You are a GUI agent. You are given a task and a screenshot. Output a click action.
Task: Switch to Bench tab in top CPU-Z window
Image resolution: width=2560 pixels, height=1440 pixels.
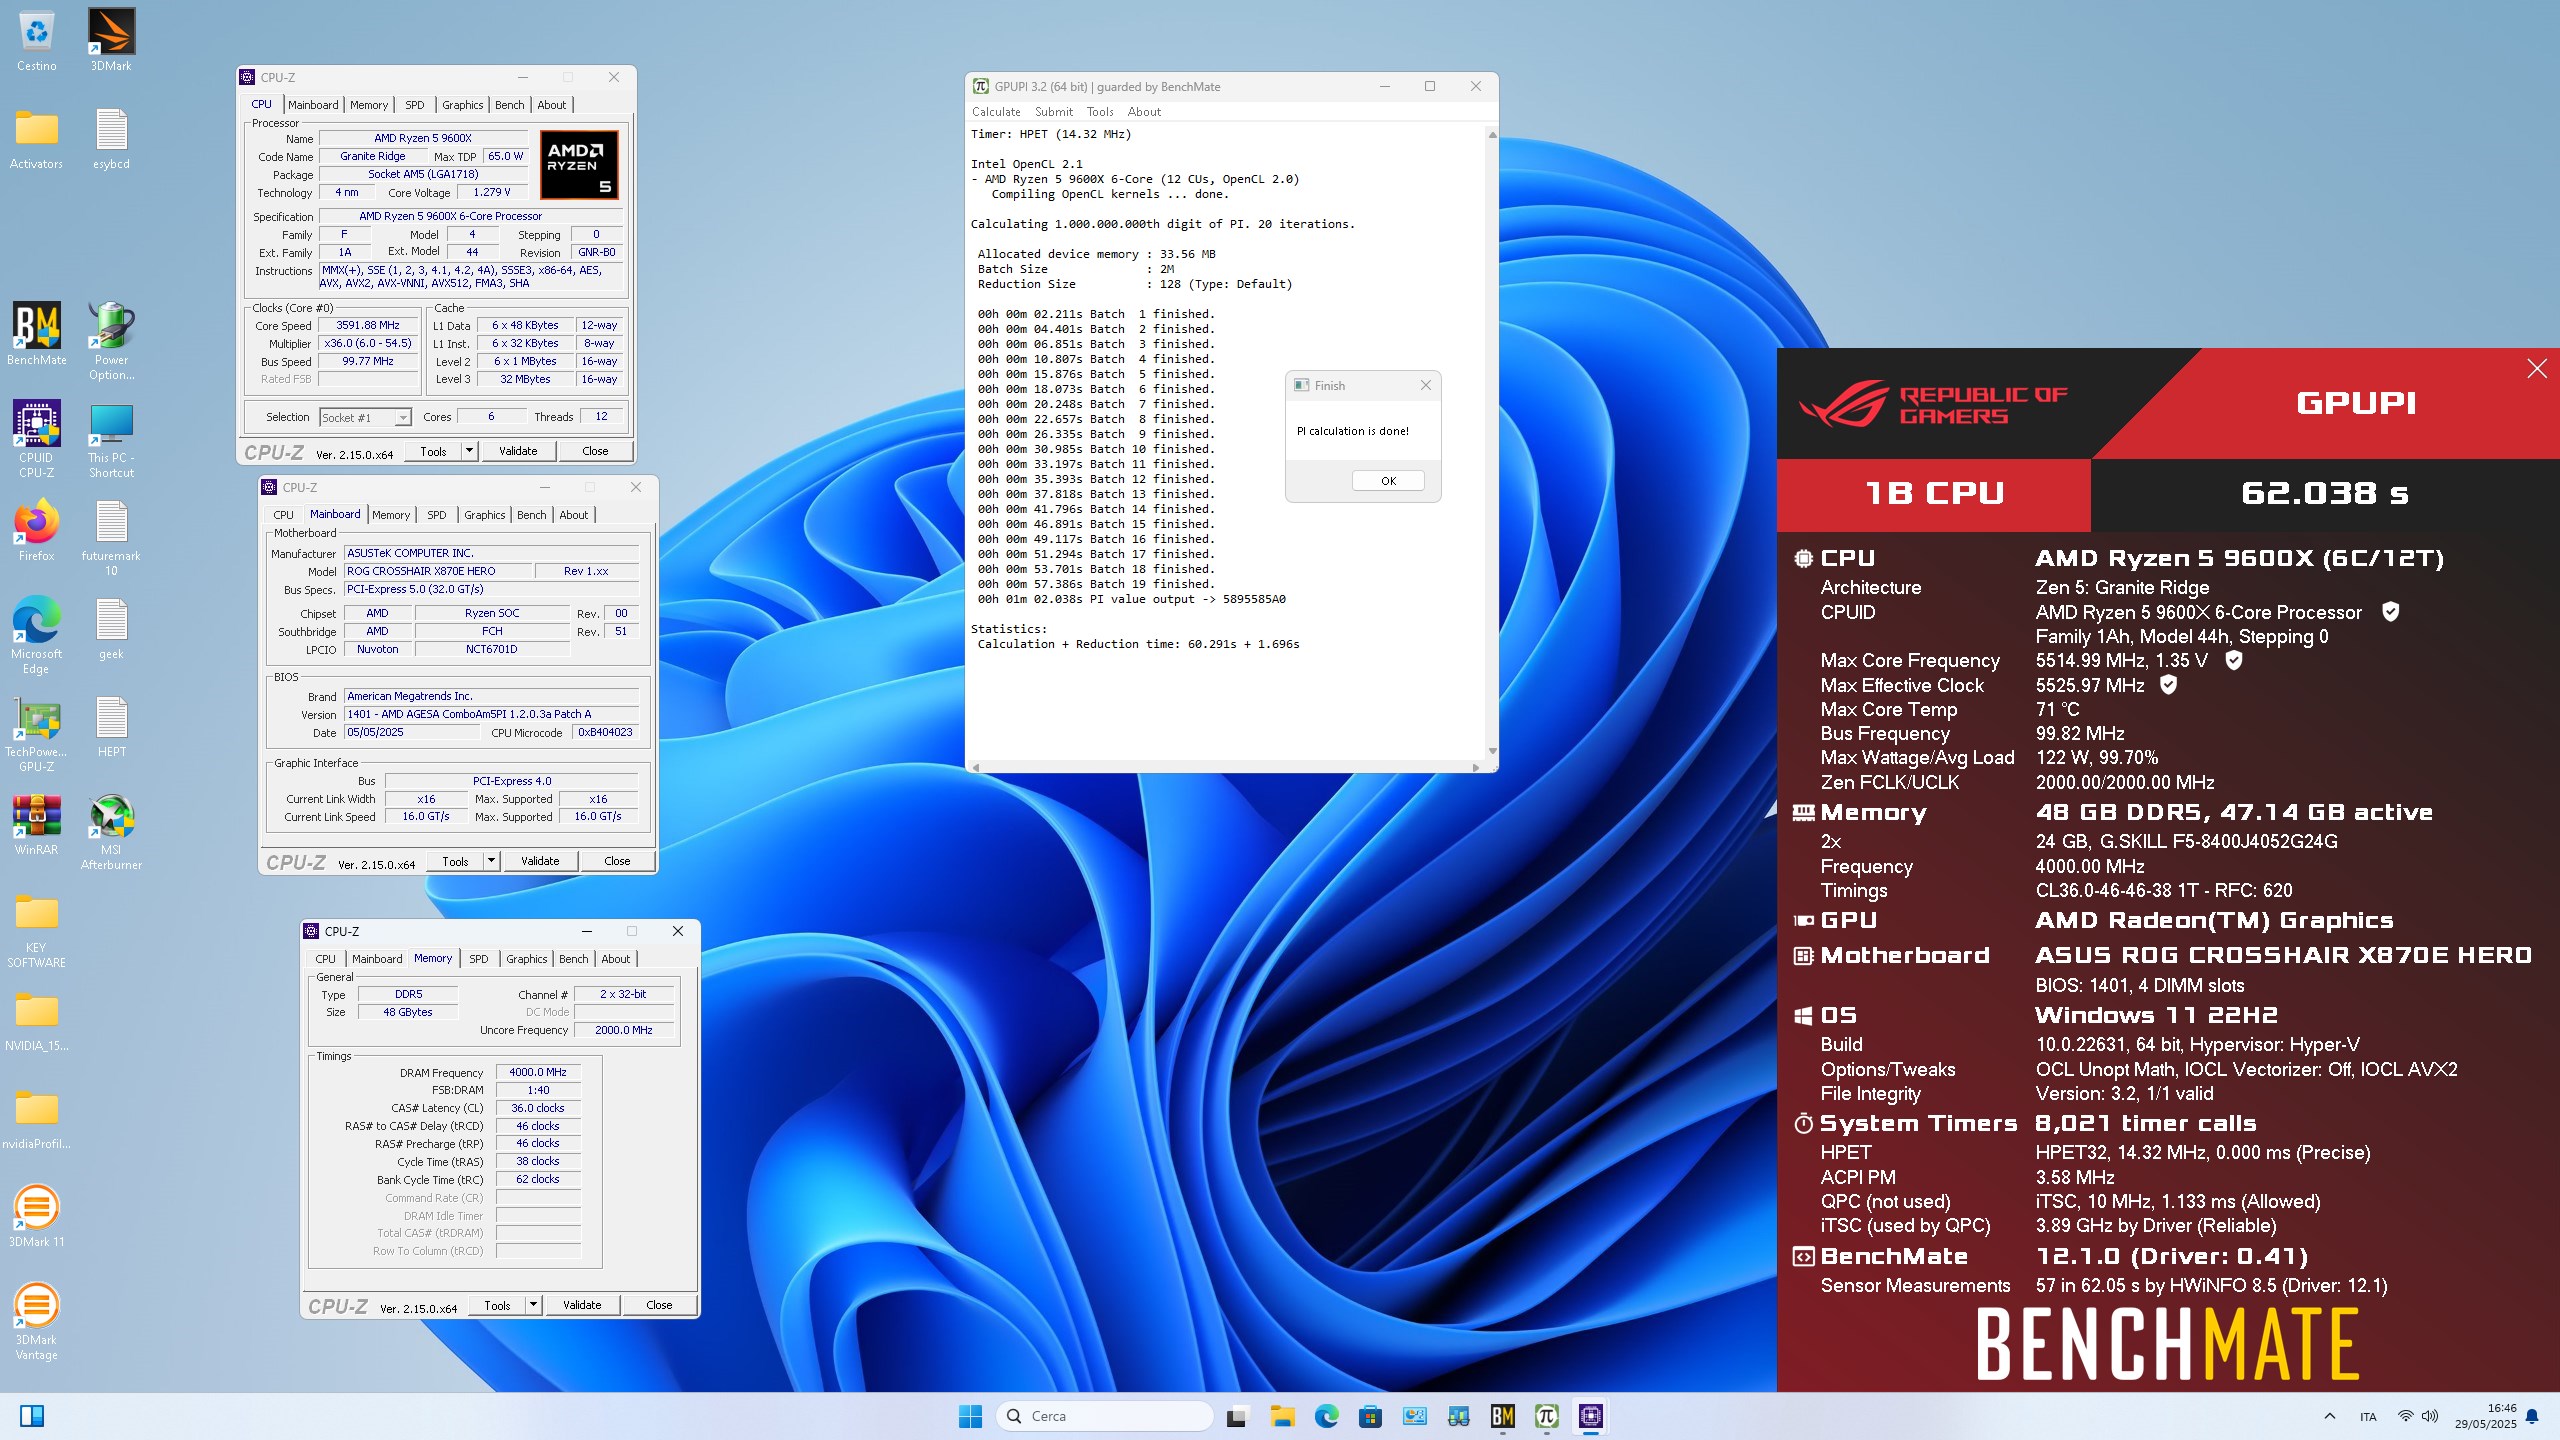(x=510, y=105)
